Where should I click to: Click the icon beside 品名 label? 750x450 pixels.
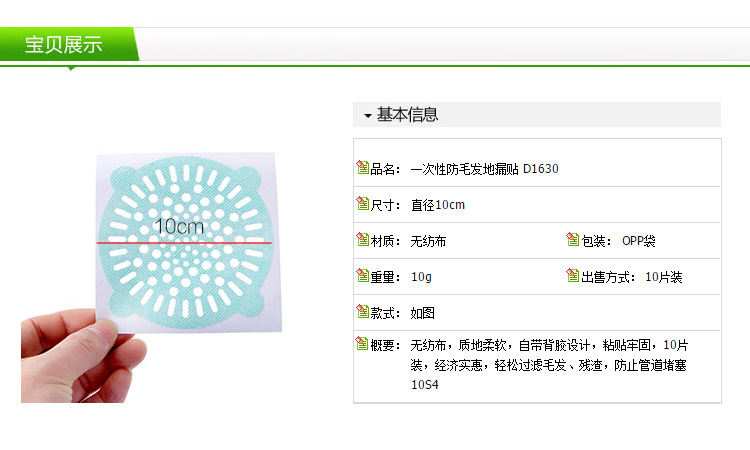[x=363, y=168]
